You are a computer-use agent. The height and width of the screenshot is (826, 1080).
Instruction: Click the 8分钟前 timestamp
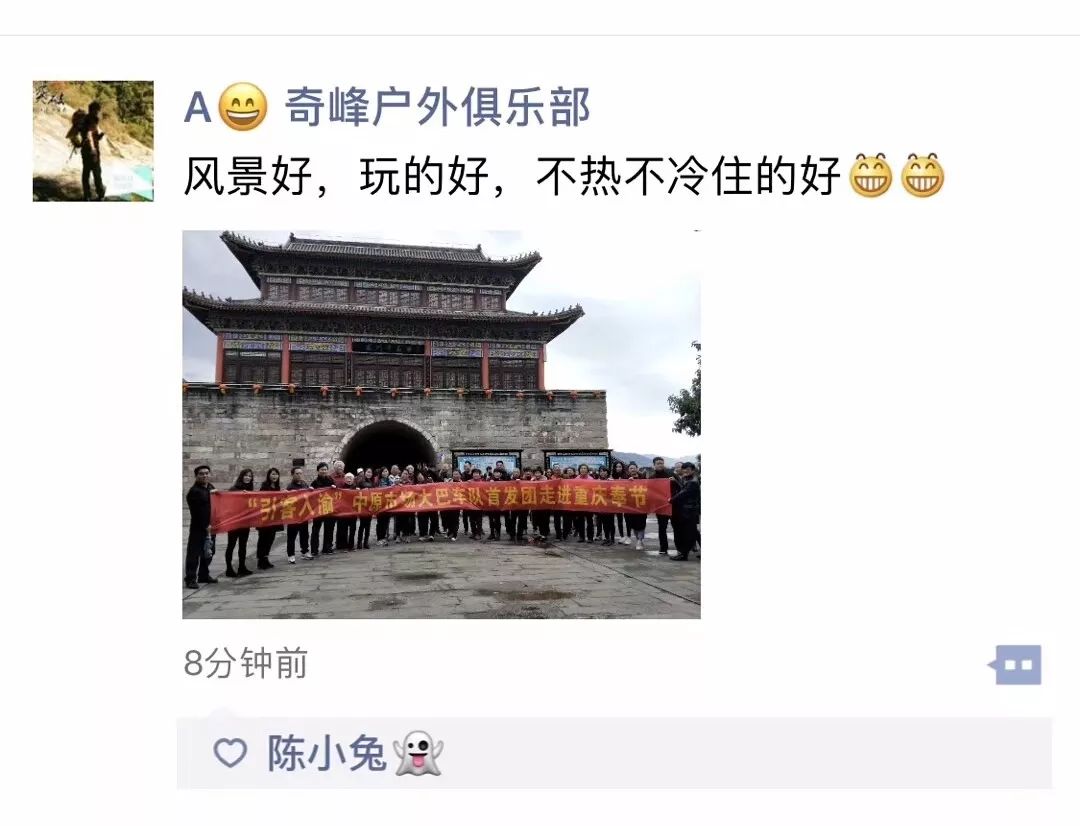[x=245, y=663]
